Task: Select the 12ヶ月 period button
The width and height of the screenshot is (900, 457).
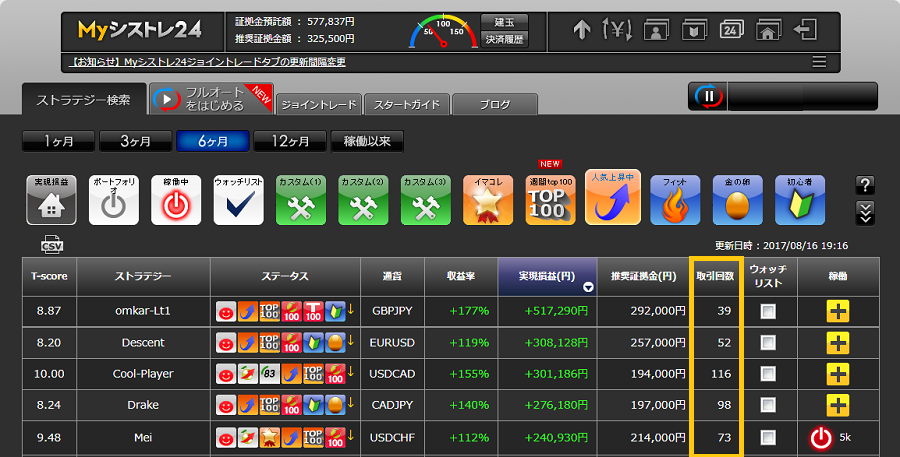Action: [x=292, y=141]
